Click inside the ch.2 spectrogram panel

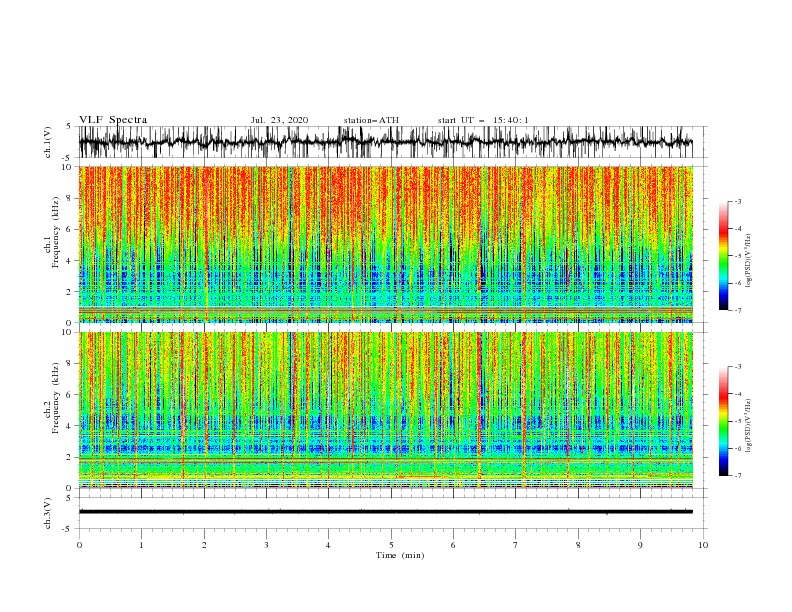[x=385, y=410]
